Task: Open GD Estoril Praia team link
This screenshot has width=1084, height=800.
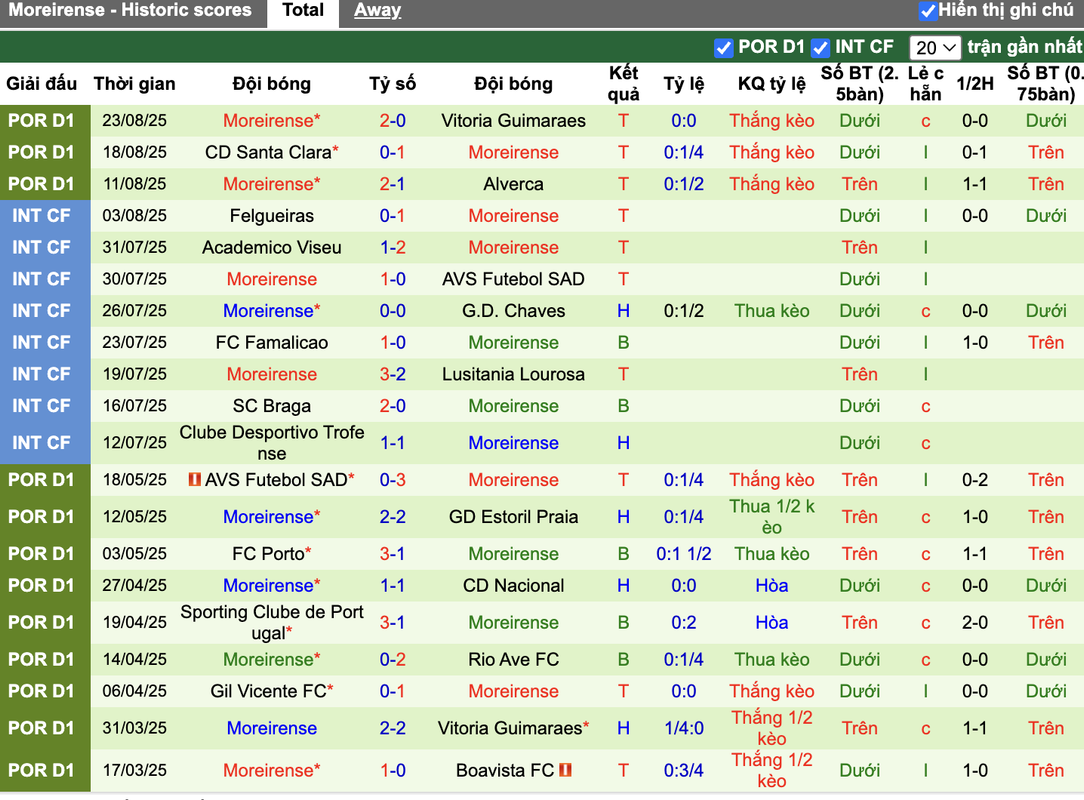Action: tap(514, 517)
